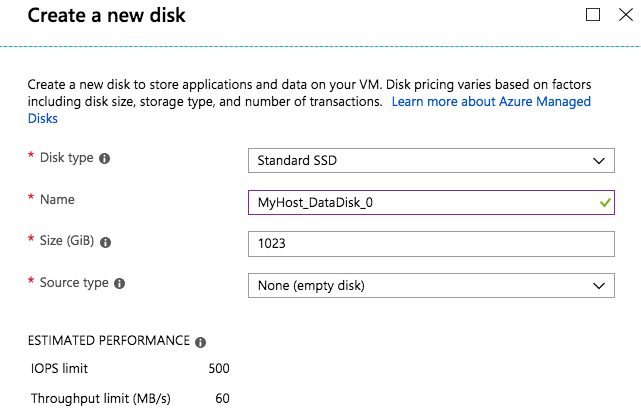Click the Disk type label
Image resolution: width=641 pixels, height=412 pixels.
[67, 158]
